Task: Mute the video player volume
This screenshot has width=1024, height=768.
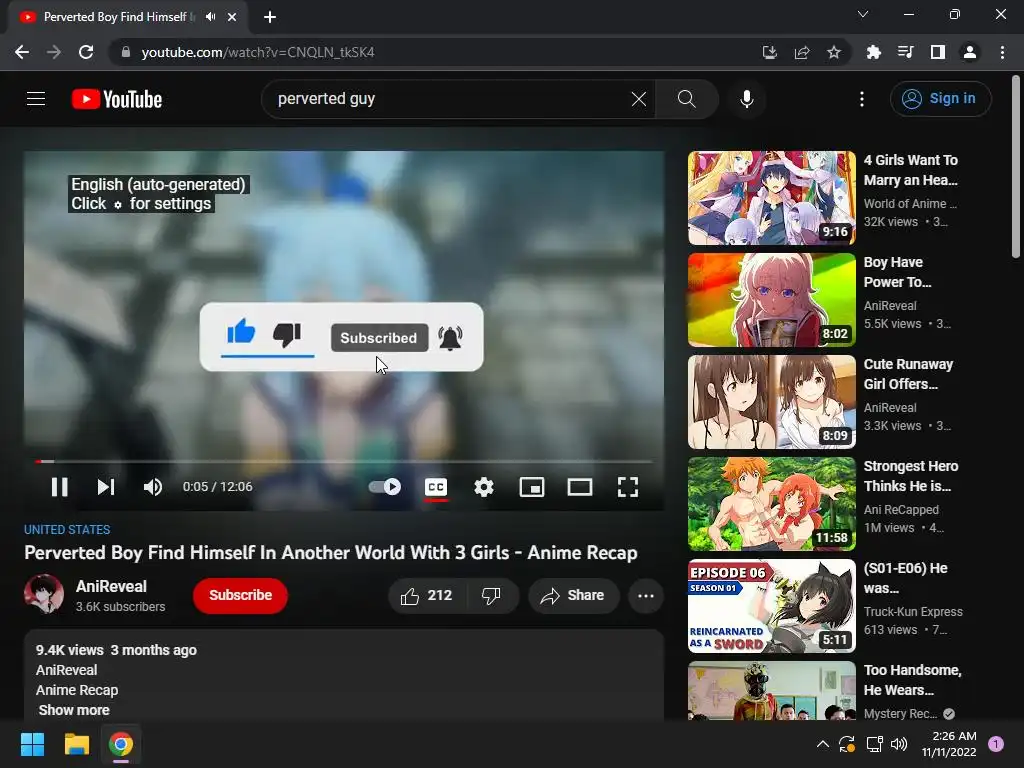Action: pyautogui.click(x=153, y=487)
